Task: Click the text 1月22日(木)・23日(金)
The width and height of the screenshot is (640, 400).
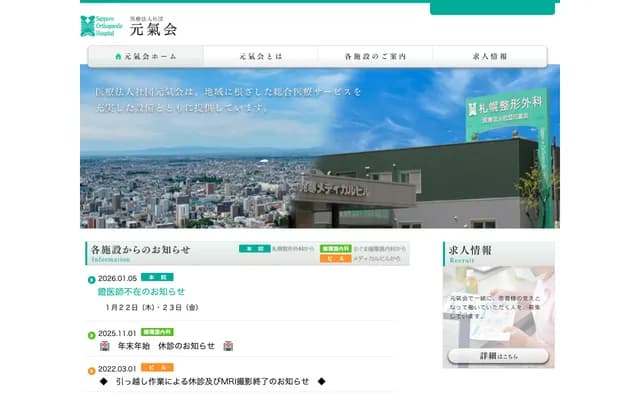Action: [x=151, y=307]
